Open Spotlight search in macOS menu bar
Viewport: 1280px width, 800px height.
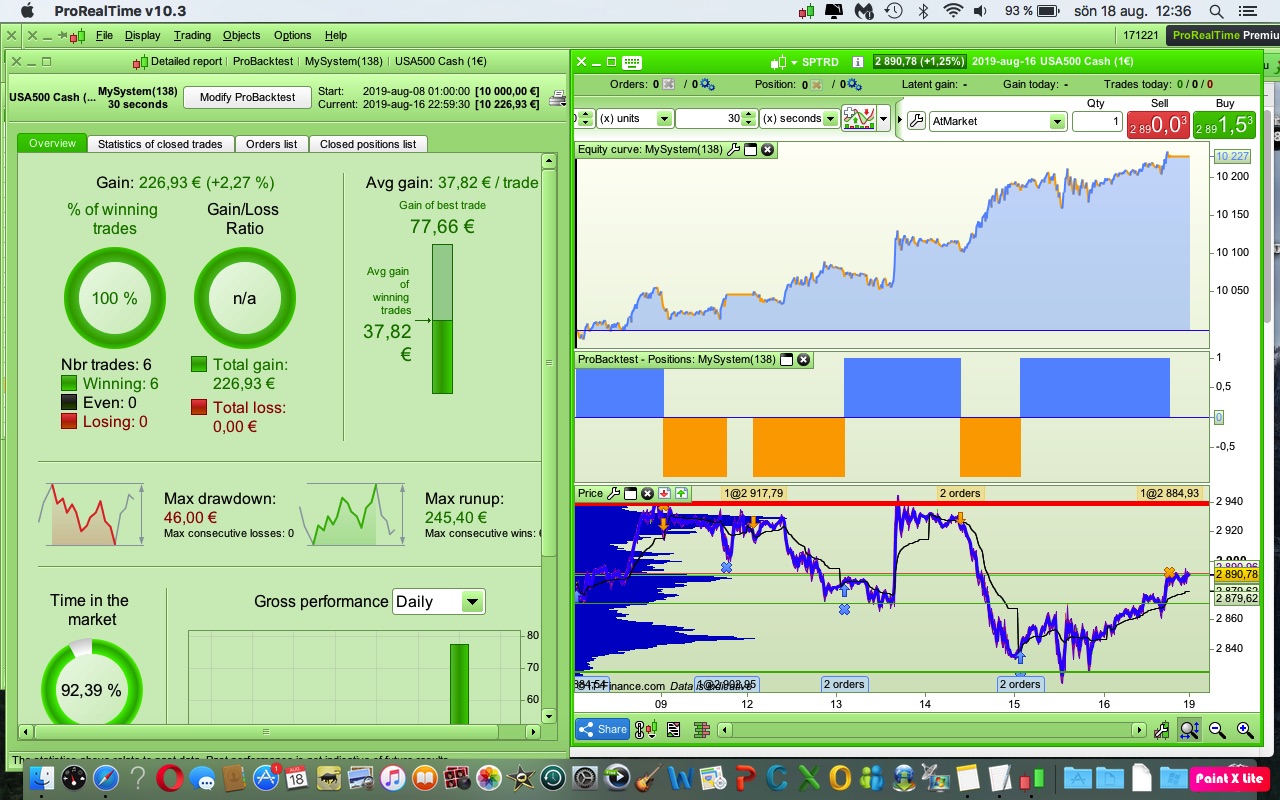[1216, 11]
